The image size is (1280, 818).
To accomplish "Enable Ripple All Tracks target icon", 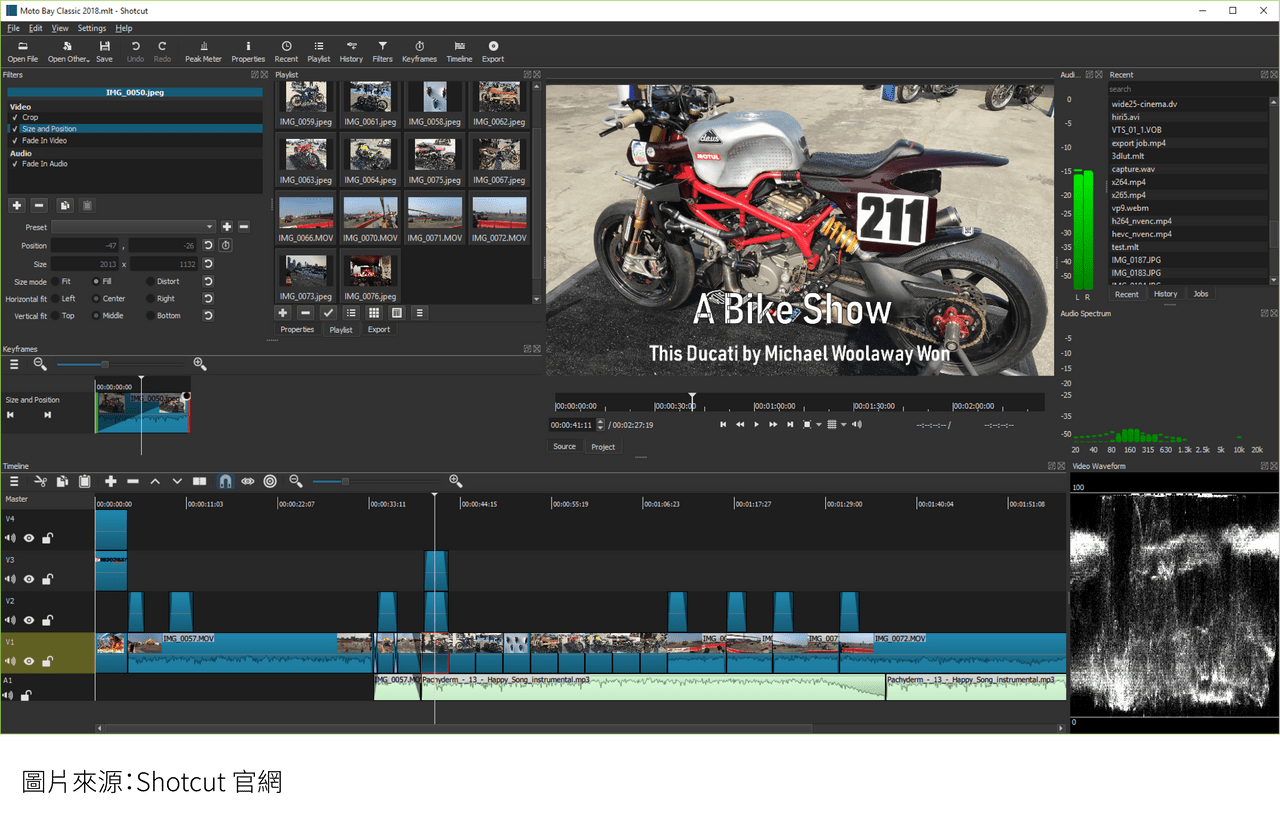I will (x=270, y=481).
